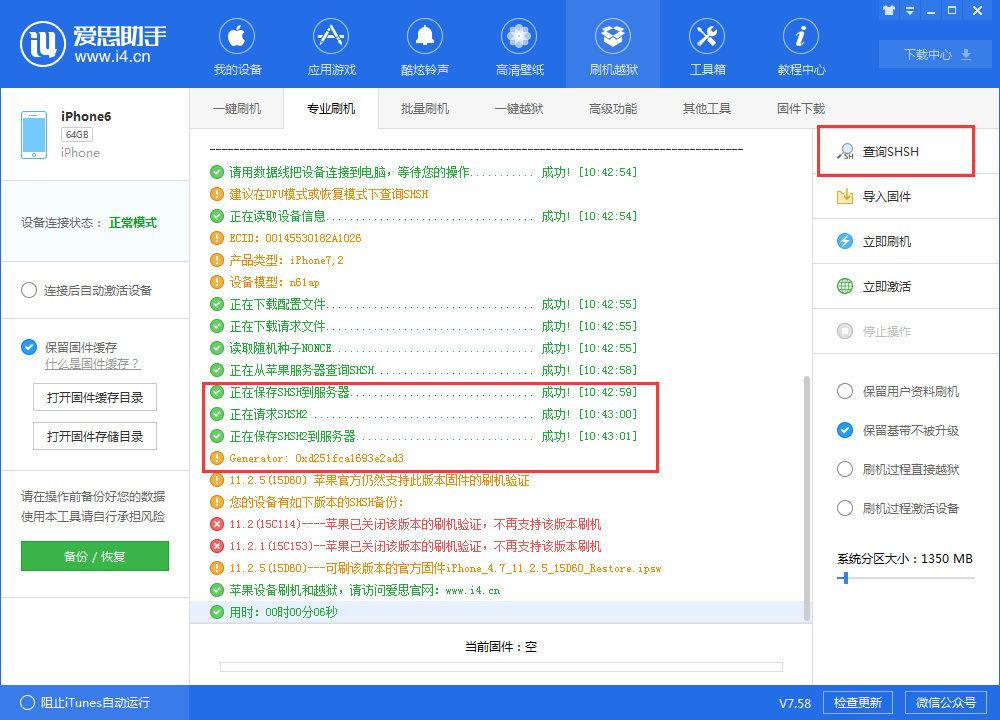Open 应用游戏 app store icon
The height and width of the screenshot is (720, 1000).
[331, 36]
